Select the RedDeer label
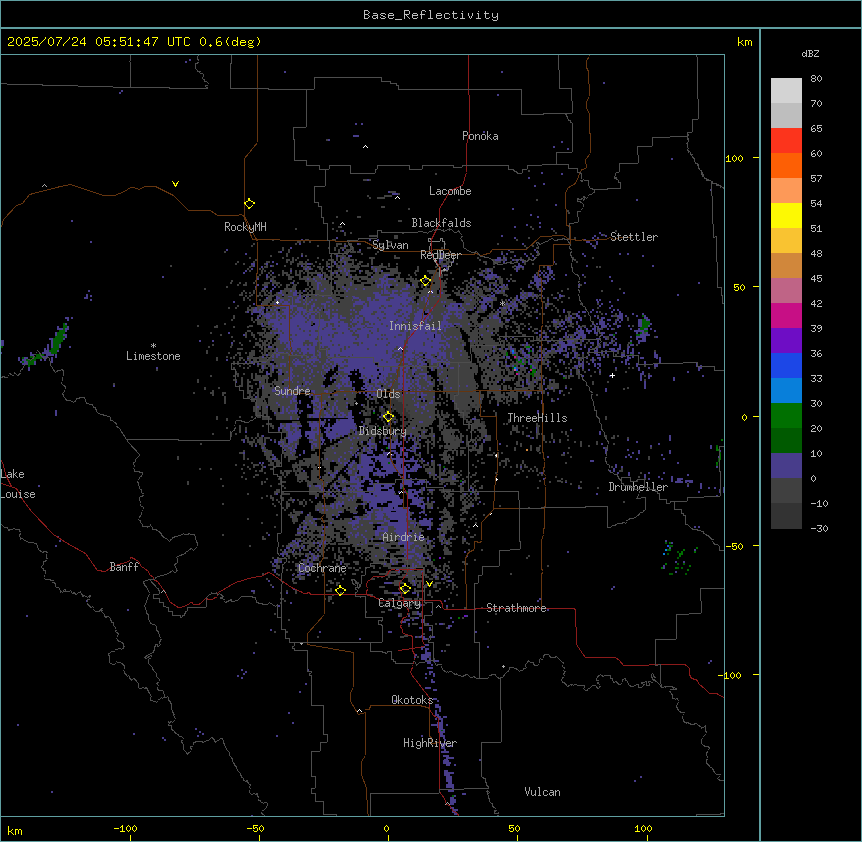The image size is (862, 842). pos(441,255)
